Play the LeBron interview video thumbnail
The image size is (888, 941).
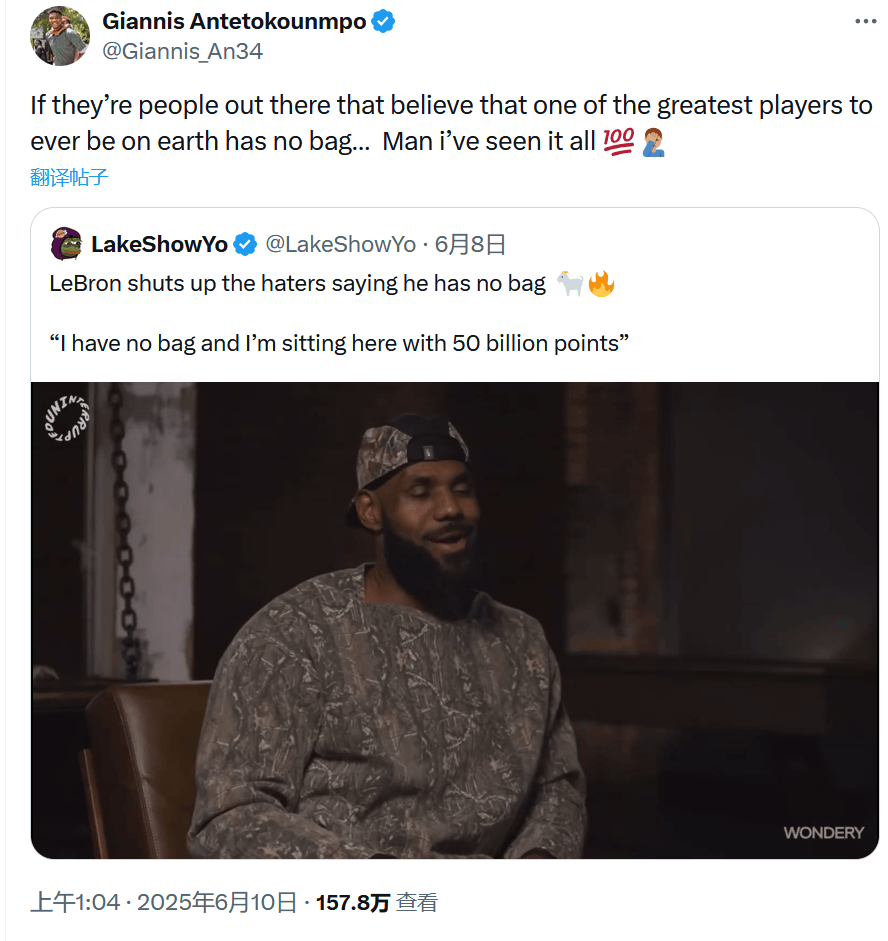pos(455,620)
